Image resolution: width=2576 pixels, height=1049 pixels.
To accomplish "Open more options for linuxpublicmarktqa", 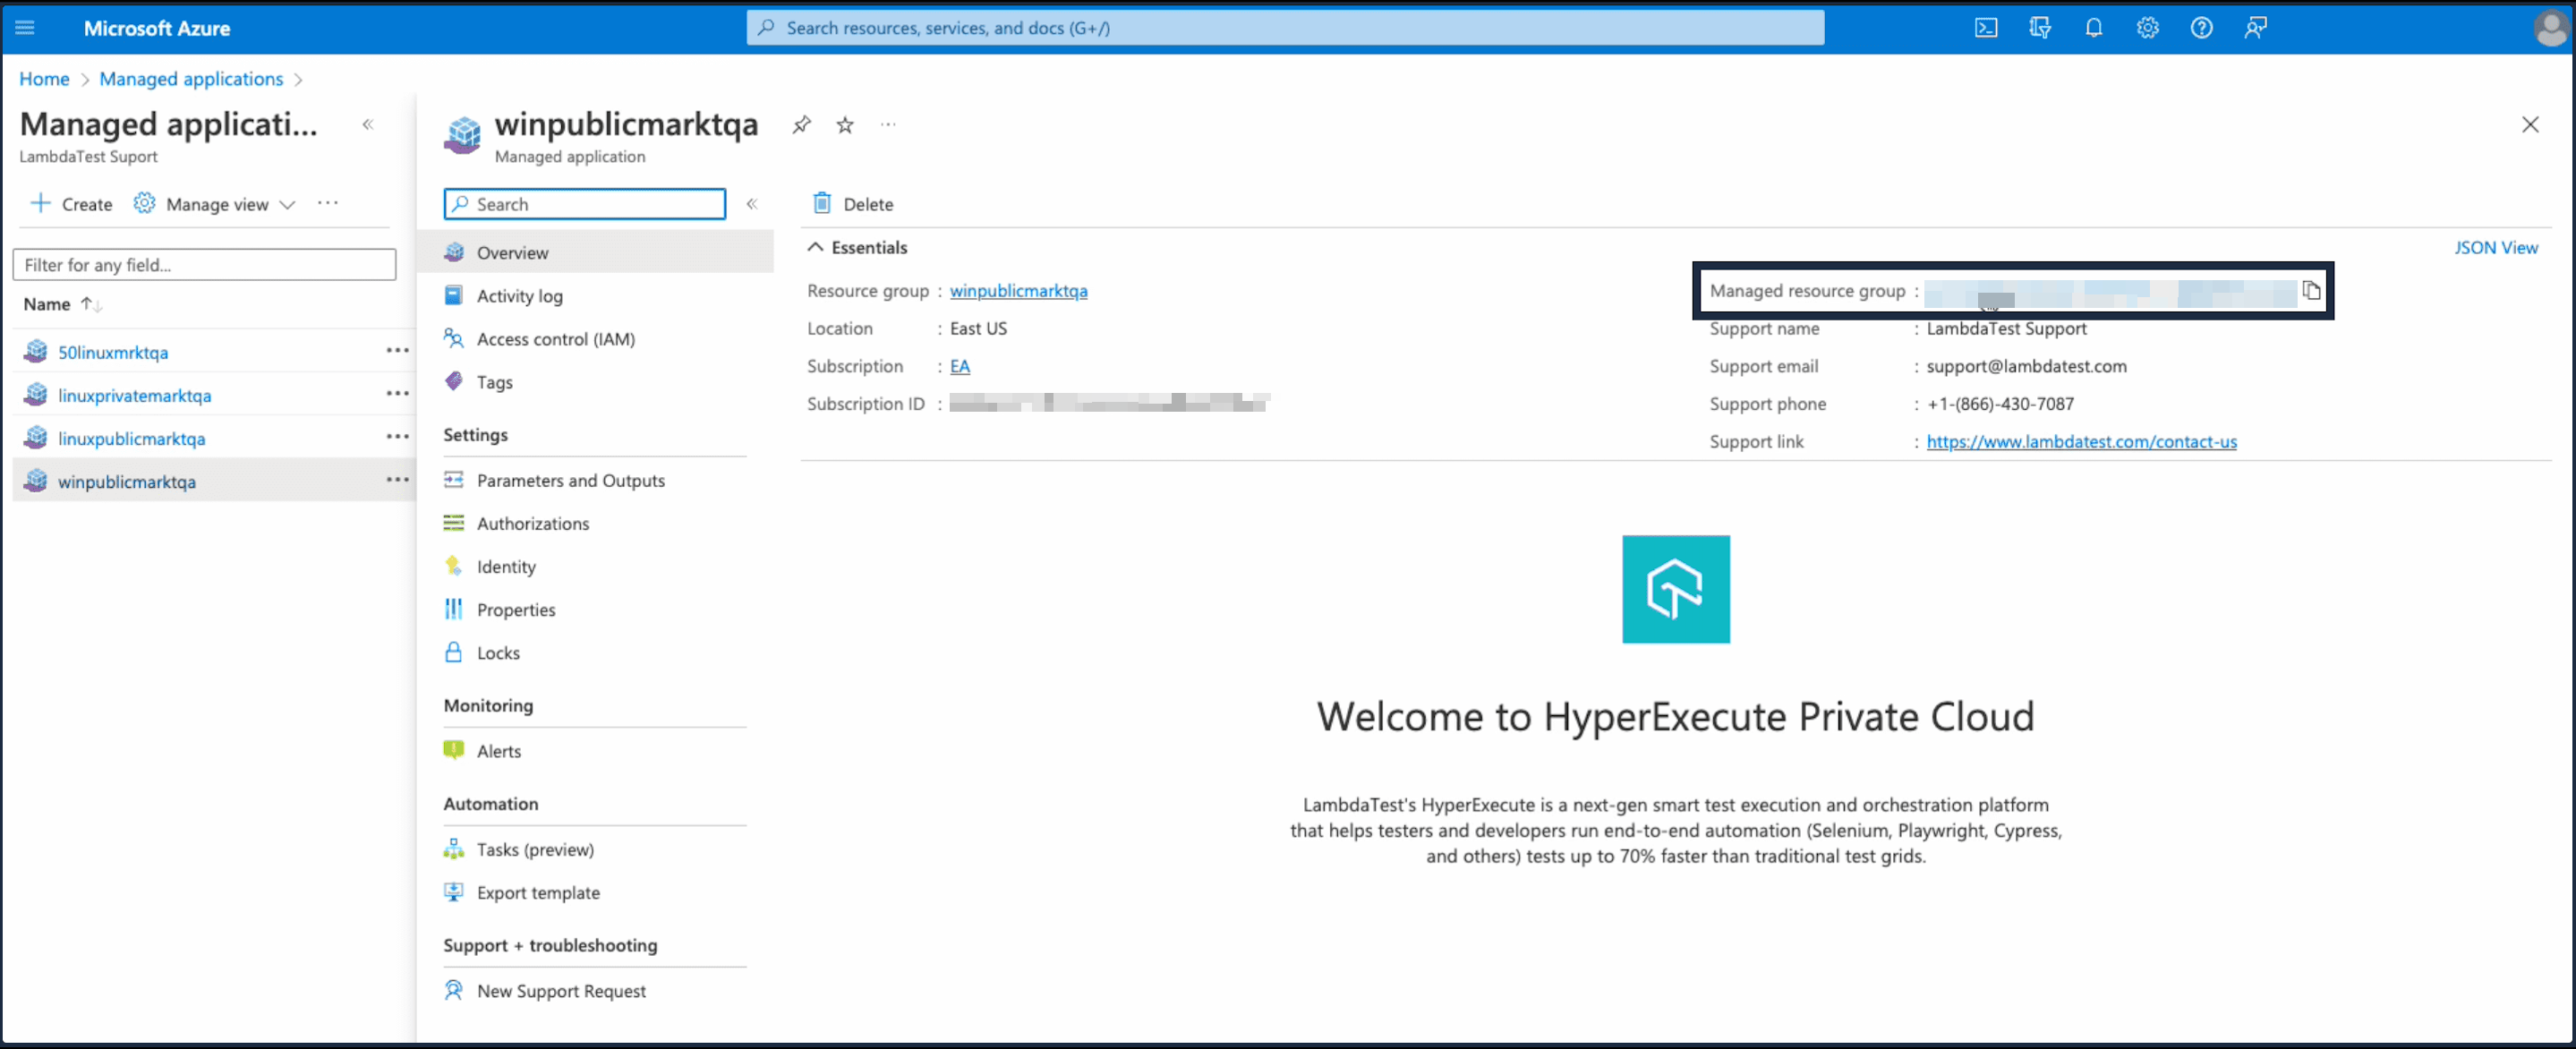I will tap(397, 437).
